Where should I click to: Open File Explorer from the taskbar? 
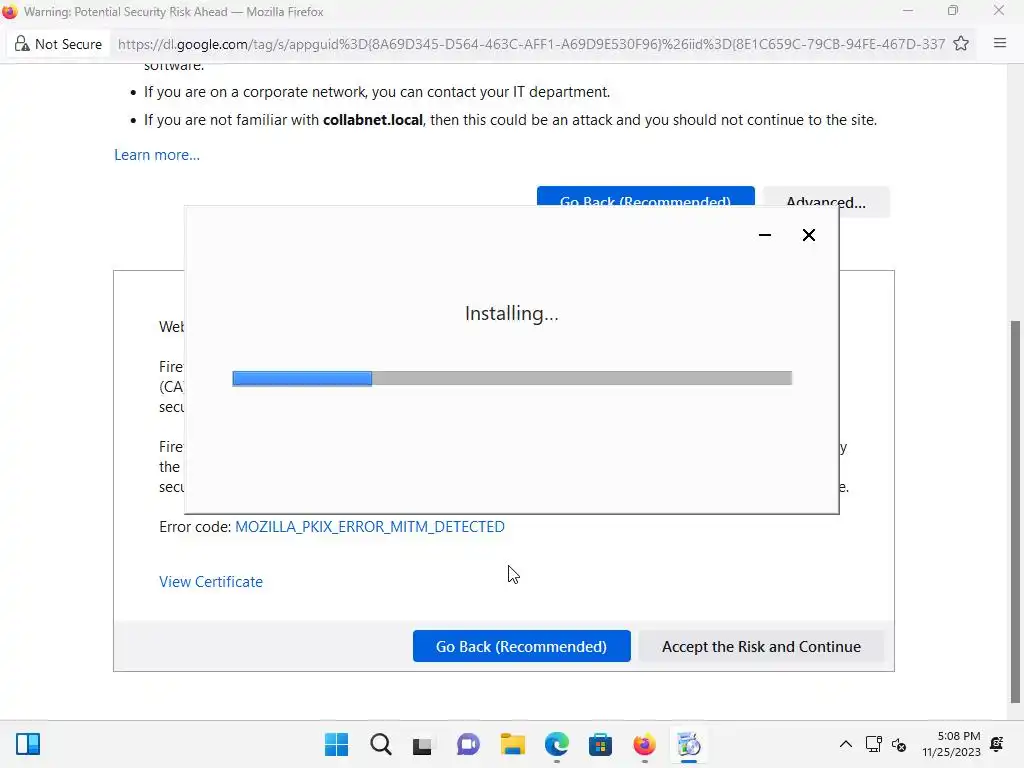pyautogui.click(x=513, y=744)
